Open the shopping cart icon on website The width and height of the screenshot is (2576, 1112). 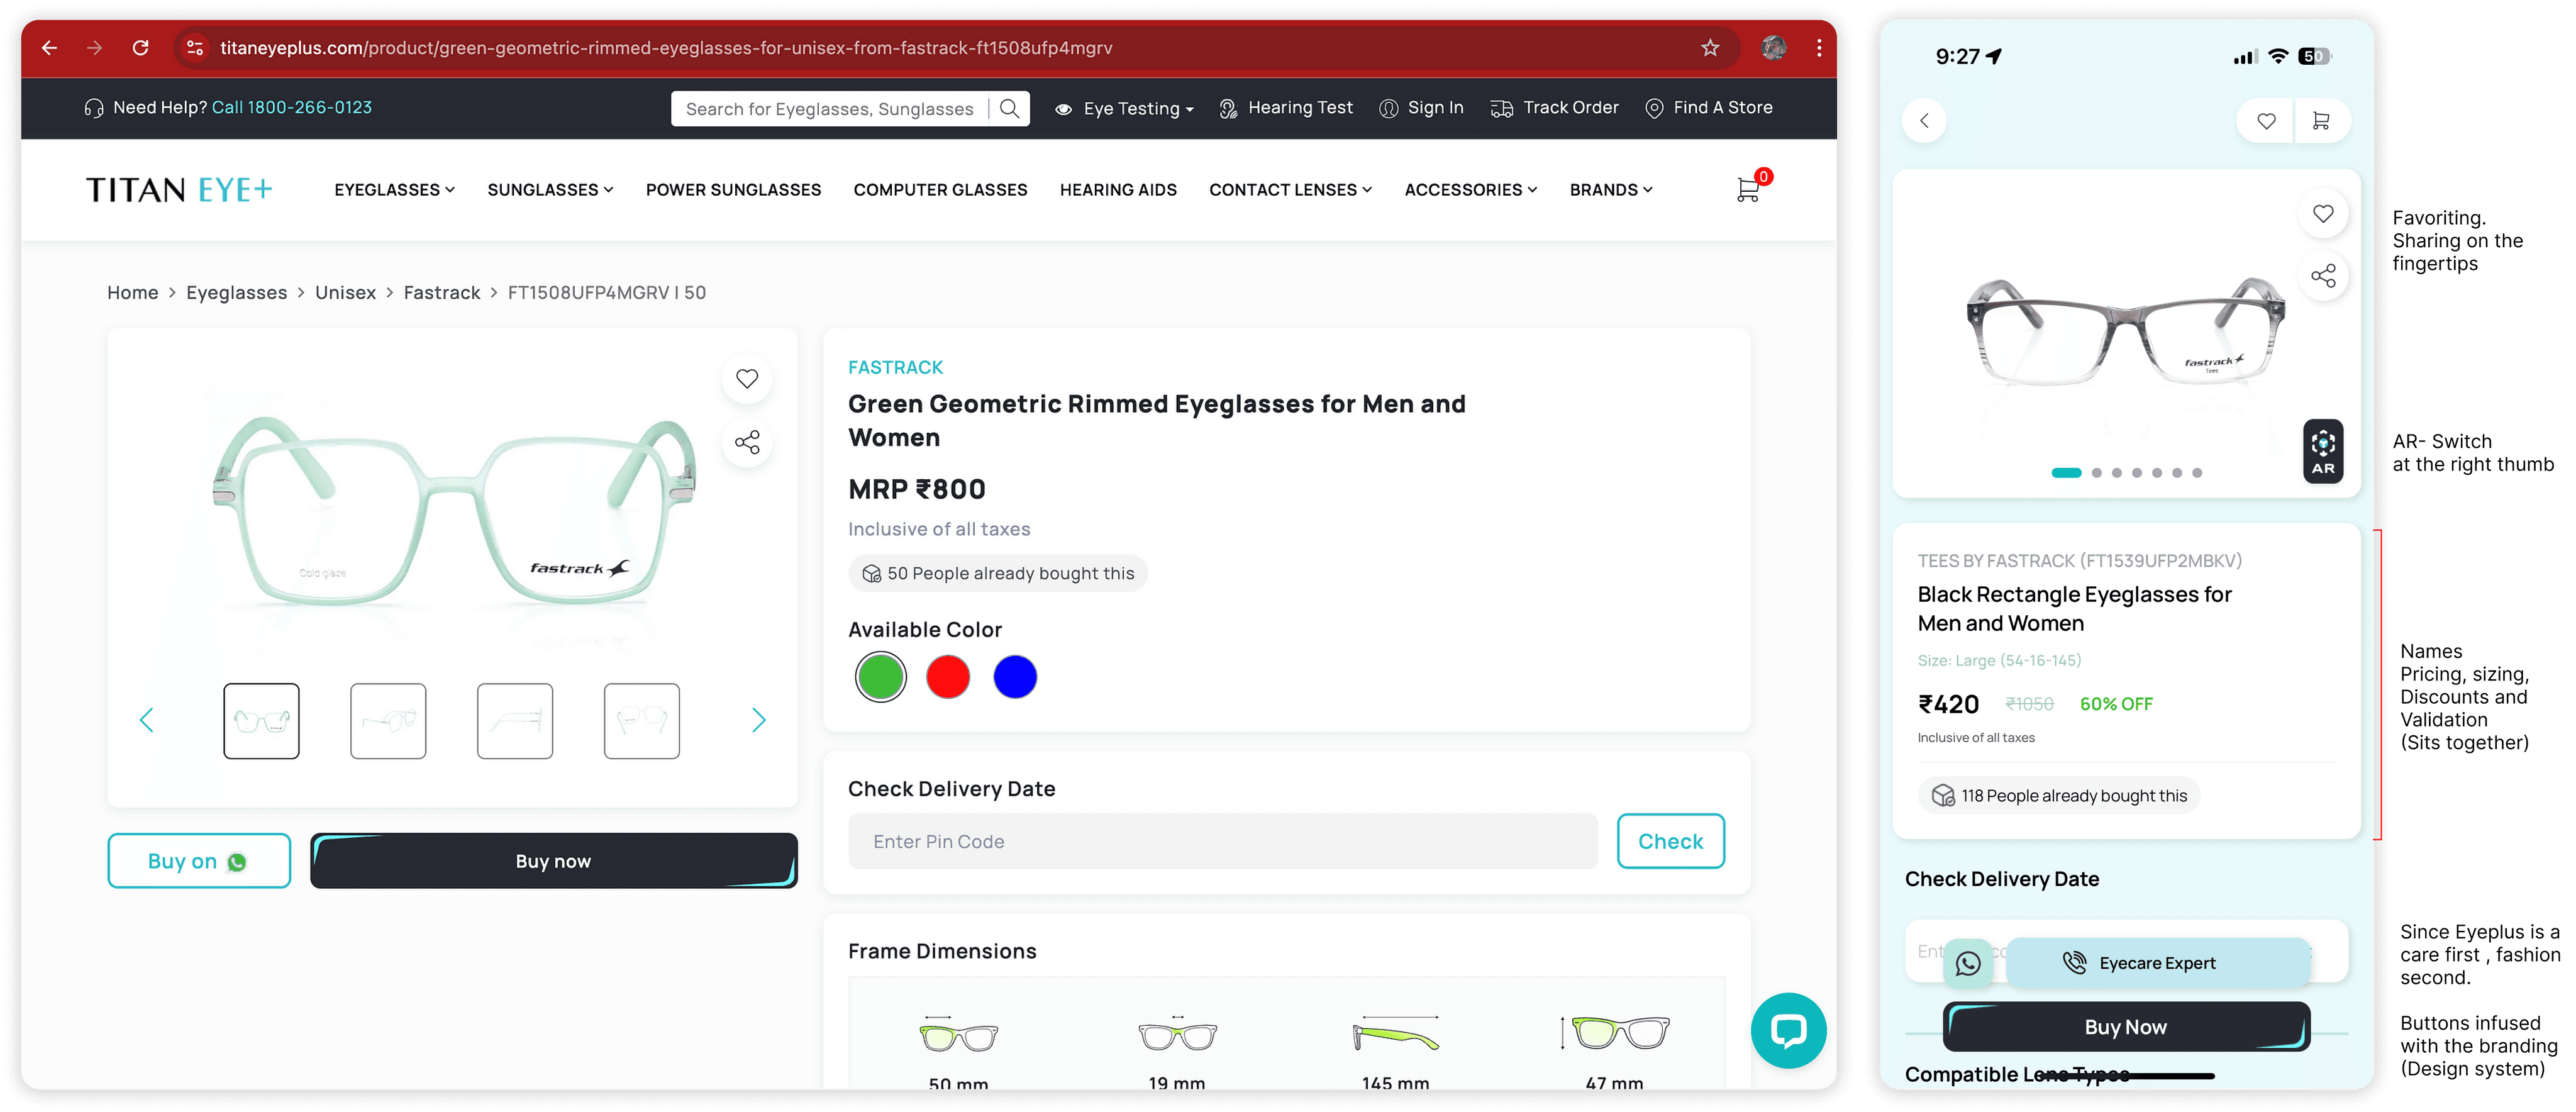point(1749,189)
